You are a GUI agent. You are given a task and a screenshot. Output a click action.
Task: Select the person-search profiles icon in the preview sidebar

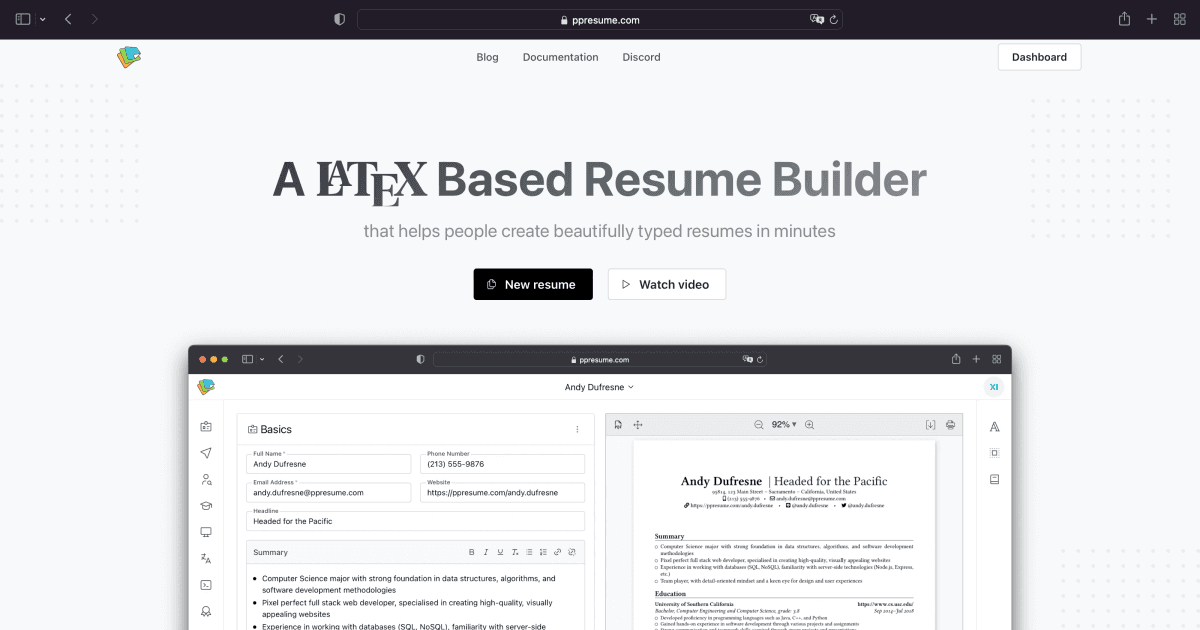point(206,480)
